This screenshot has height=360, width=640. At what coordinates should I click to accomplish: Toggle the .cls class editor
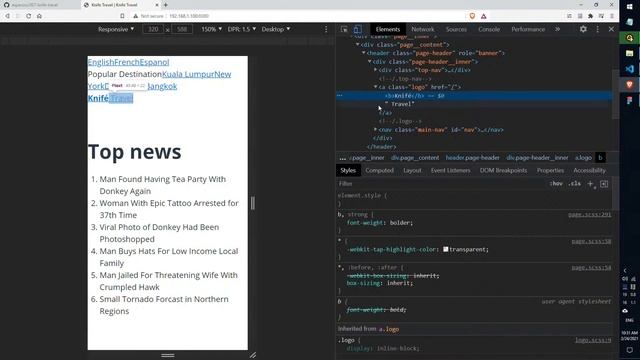[x=575, y=184]
